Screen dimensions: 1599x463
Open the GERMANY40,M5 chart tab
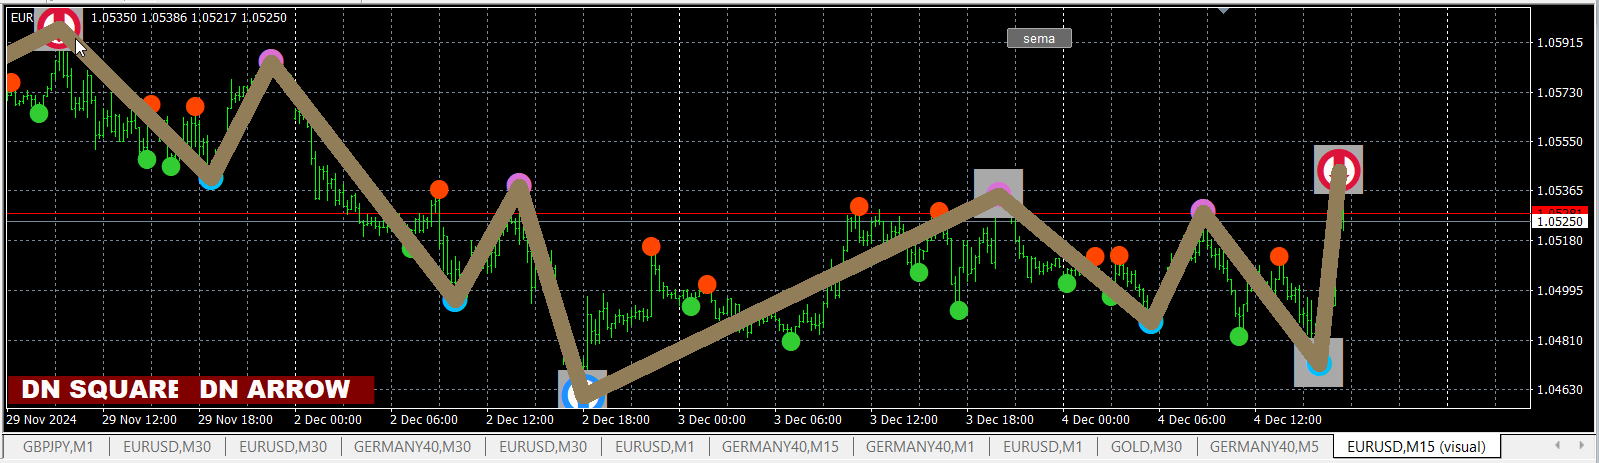(1264, 447)
